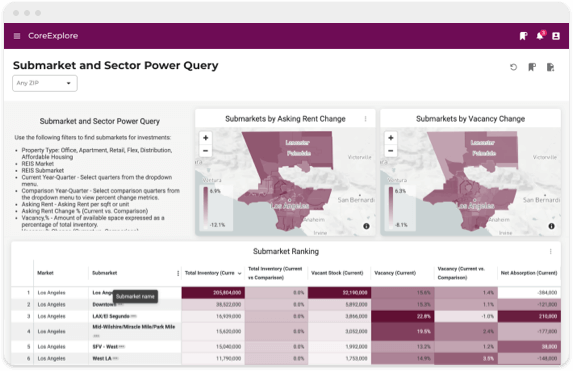This screenshot has width=573, height=371.
Task: Click the bookmark icon in the purple header
Action: (523, 36)
